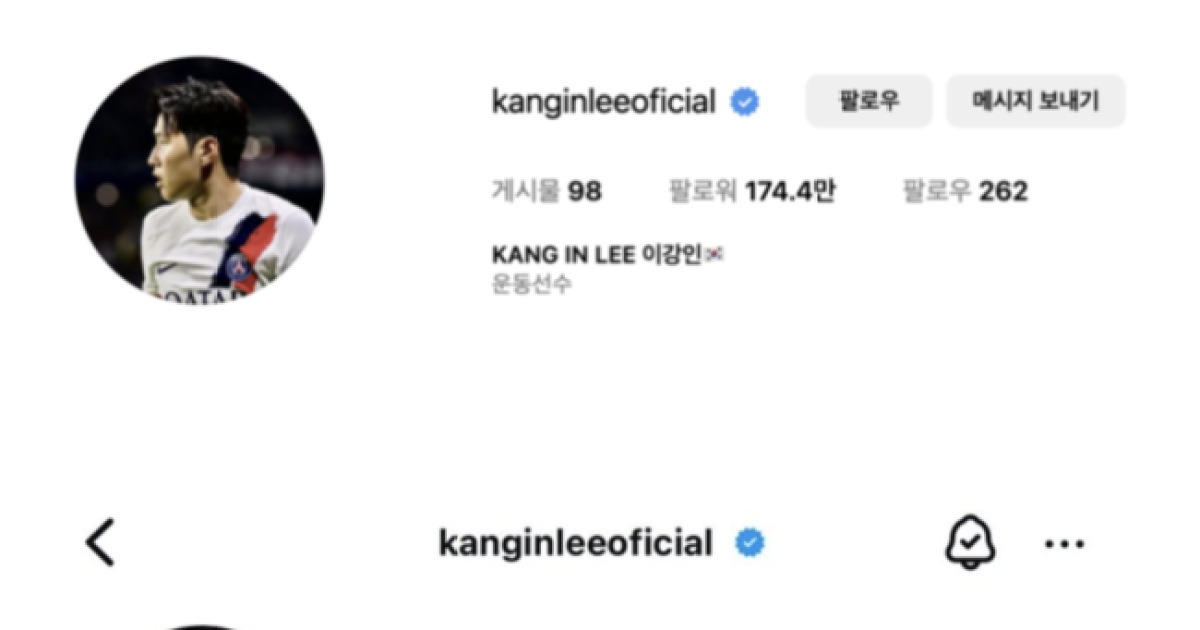1200x630 pixels.
Task: Click the PSG crest on jersey in profile photo
Action: tap(239, 268)
